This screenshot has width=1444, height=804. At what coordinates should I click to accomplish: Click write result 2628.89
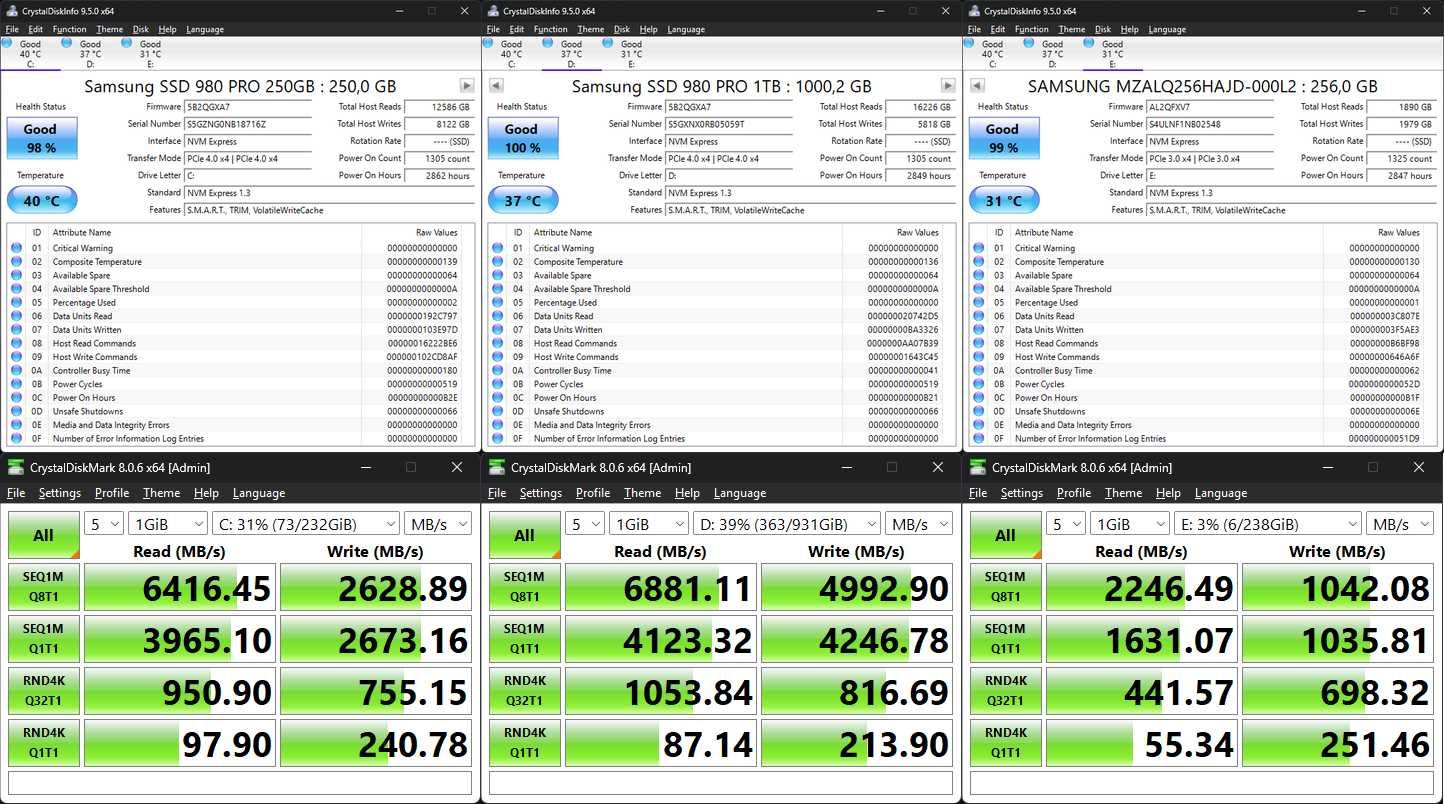tap(376, 588)
